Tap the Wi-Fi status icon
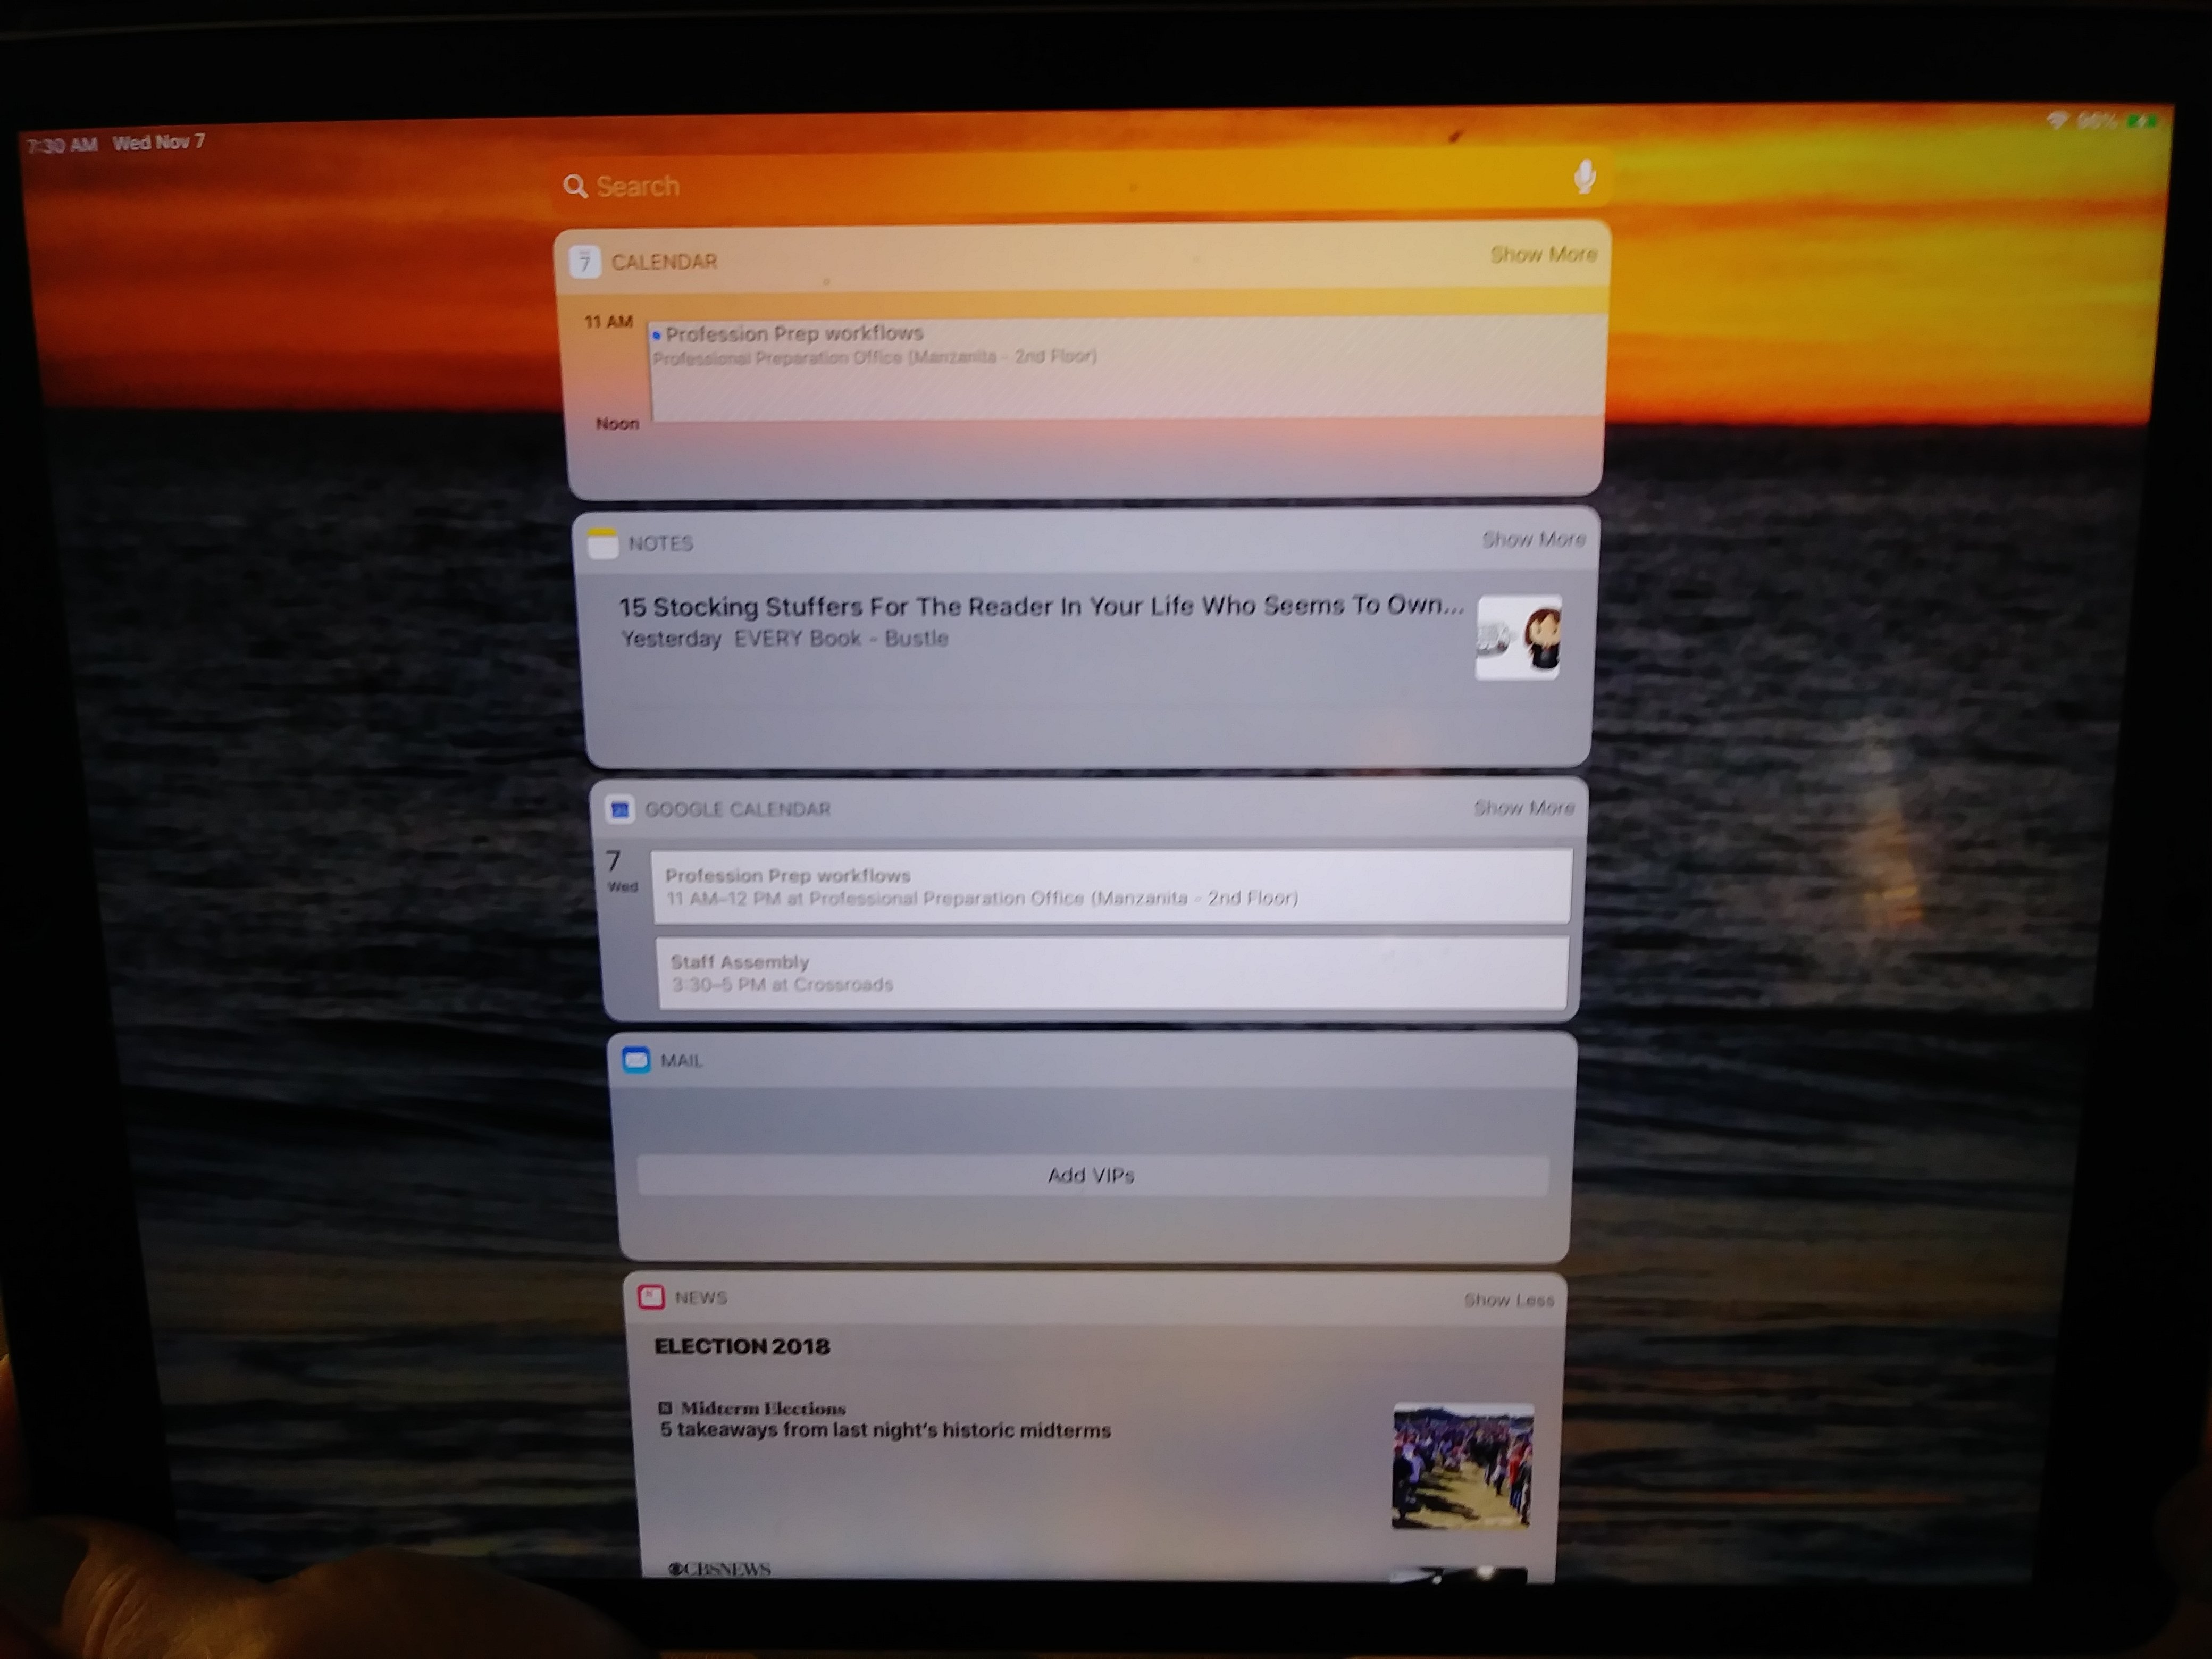 [x=2056, y=121]
